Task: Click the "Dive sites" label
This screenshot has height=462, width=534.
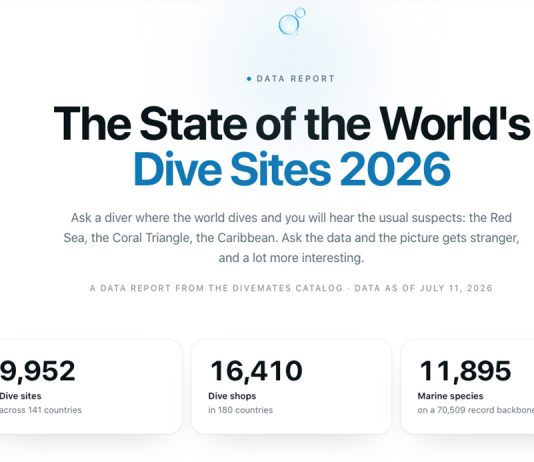Action: (20, 396)
